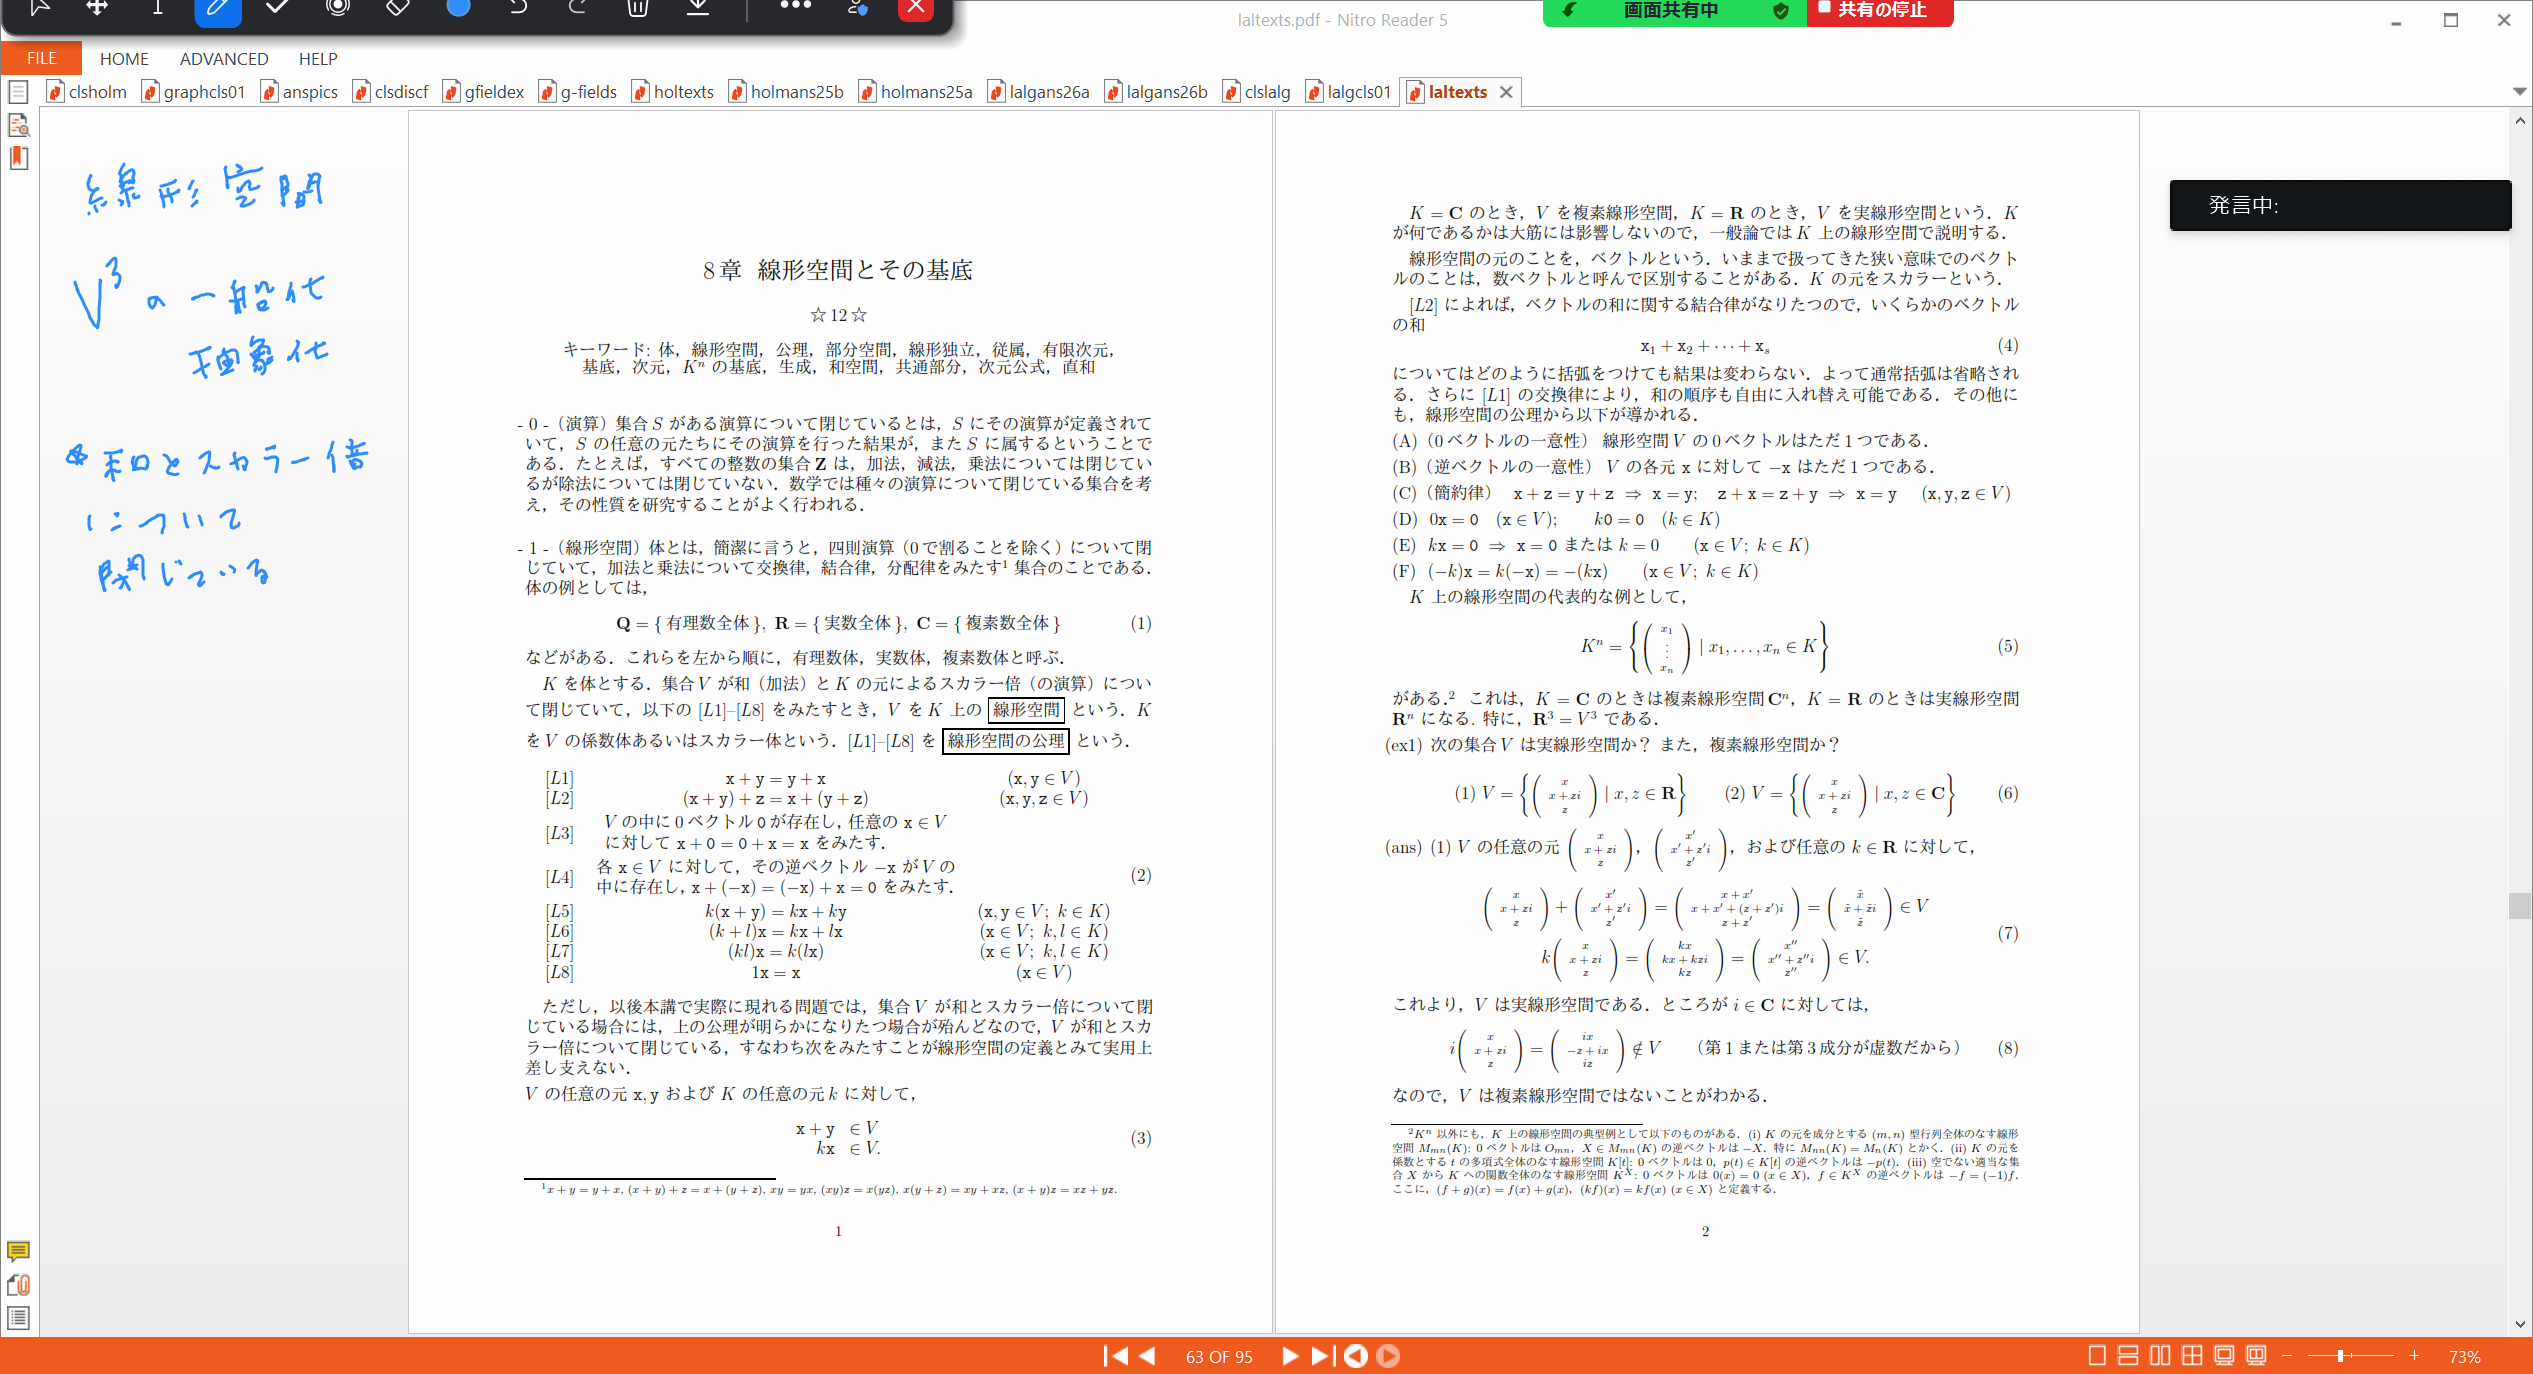
Task: Enter full screen view mode
Action: coord(2224,1356)
